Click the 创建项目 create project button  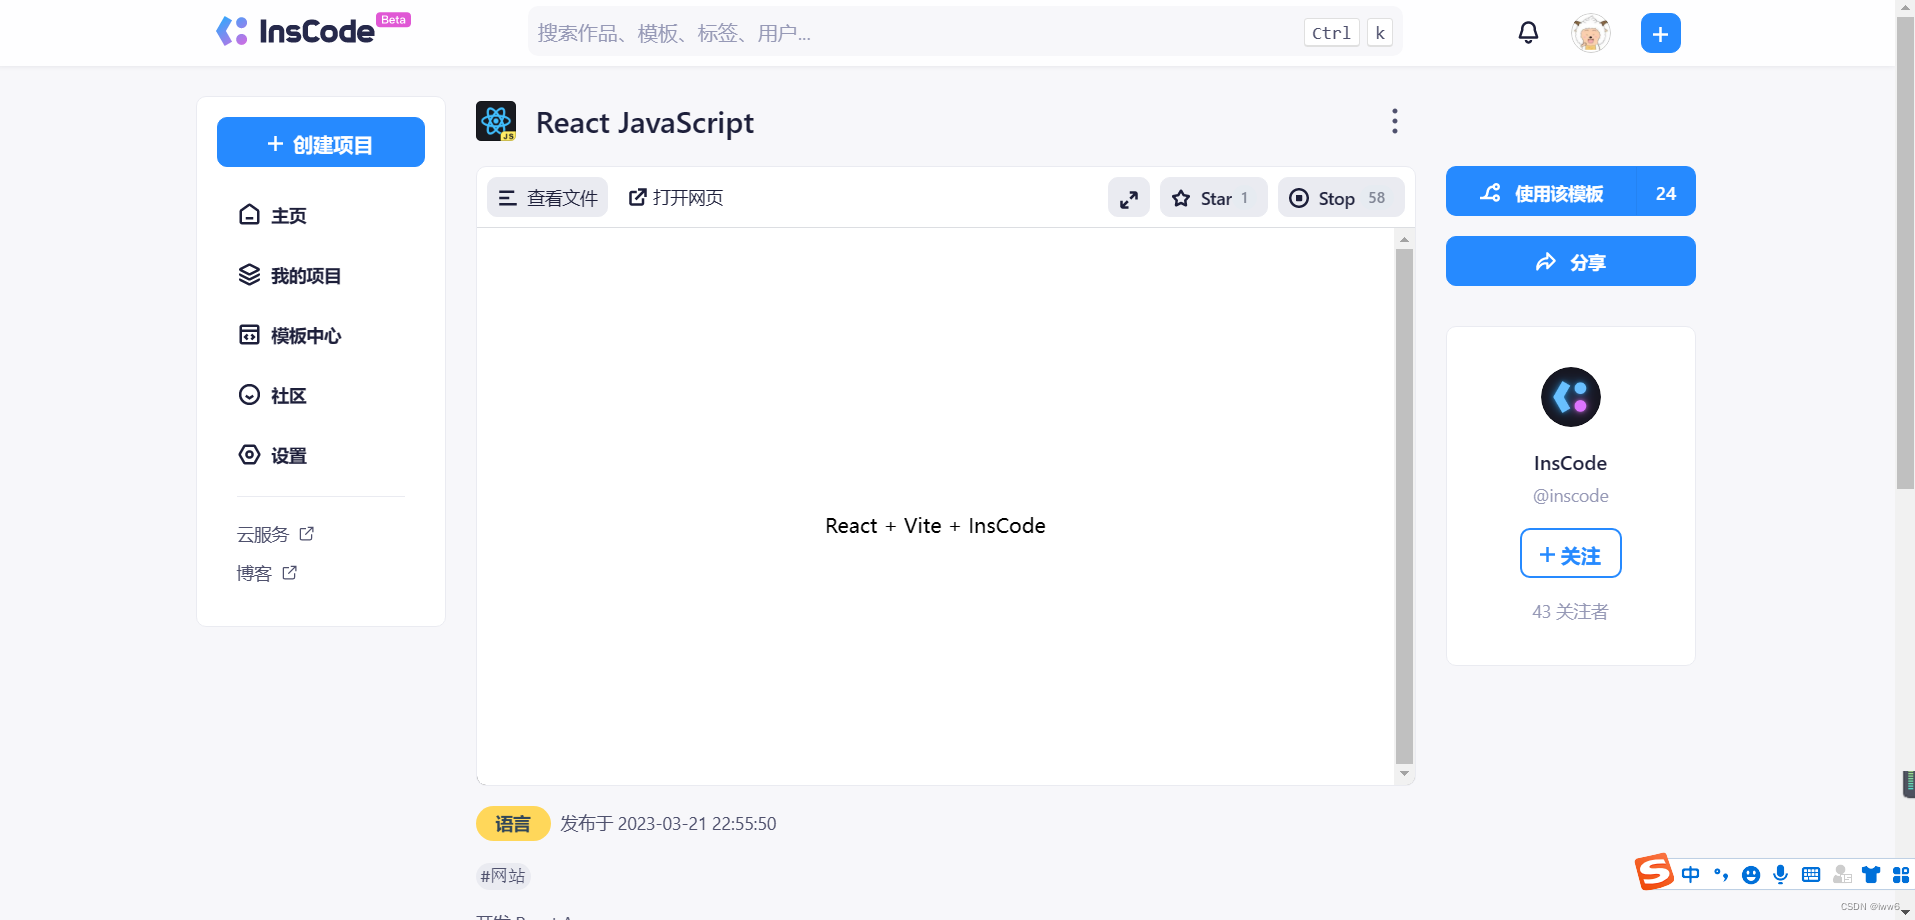click(x=321, y=143)
